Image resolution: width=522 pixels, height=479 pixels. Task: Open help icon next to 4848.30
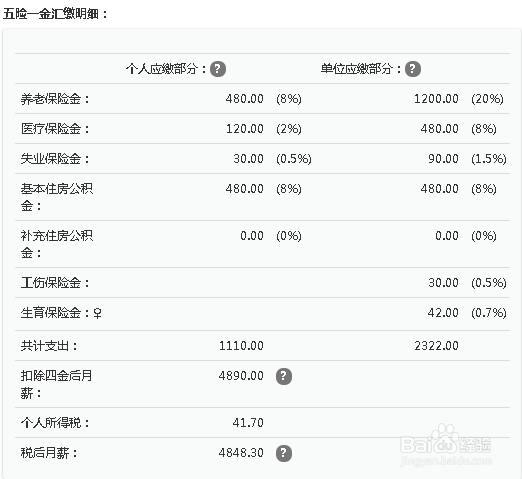click(x=284, y=453)
